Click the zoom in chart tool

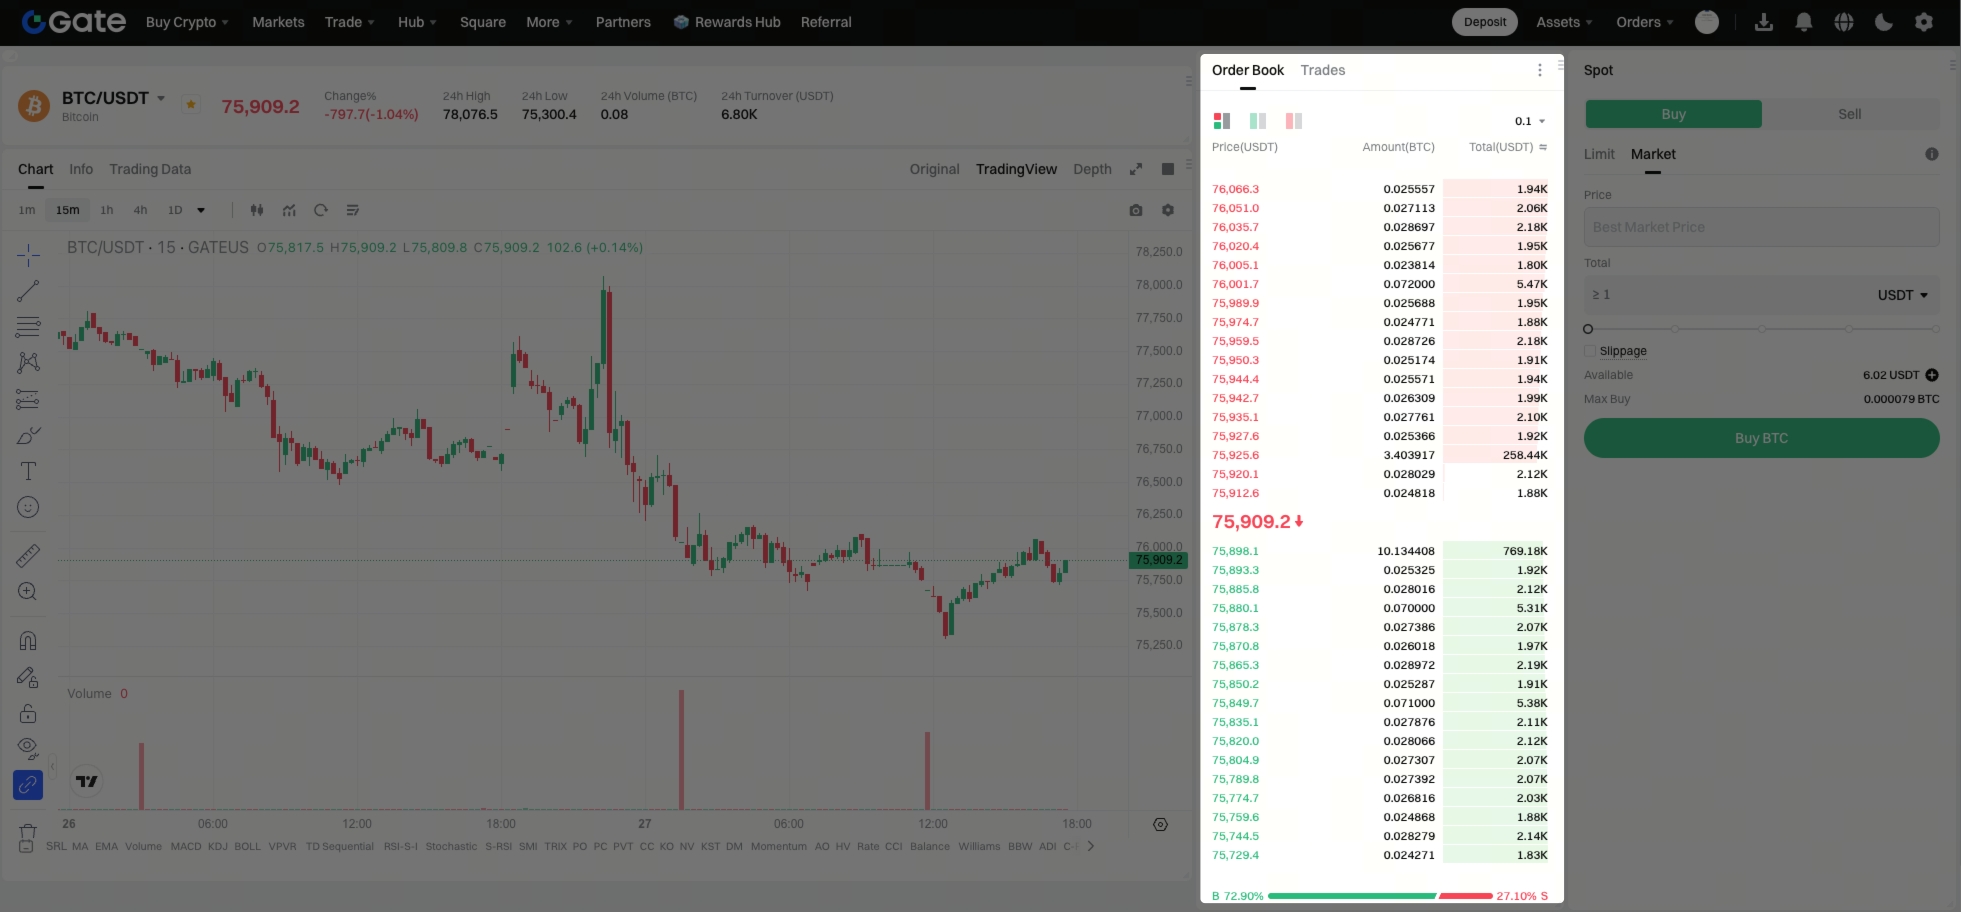(28, 591)
